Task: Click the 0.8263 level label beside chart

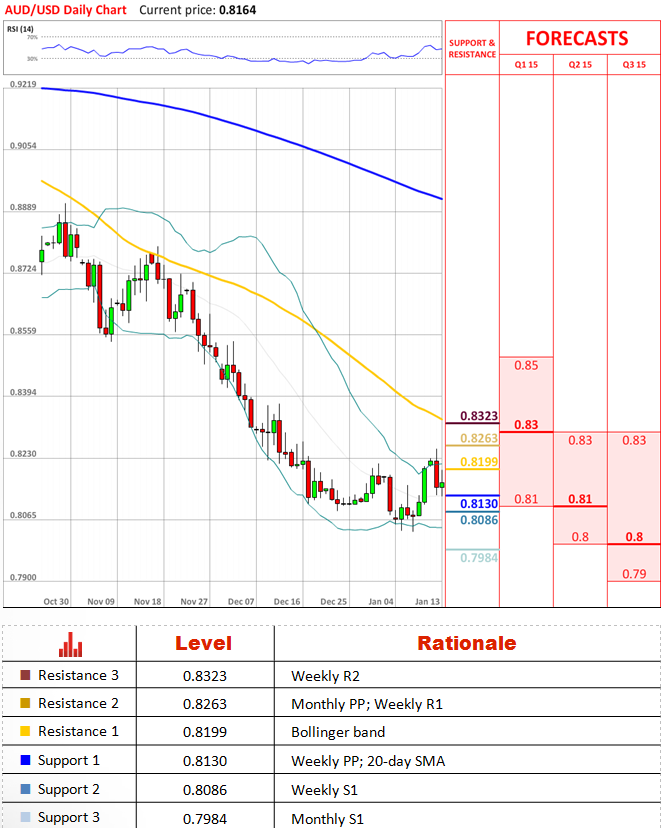Action: click(479, 438)
